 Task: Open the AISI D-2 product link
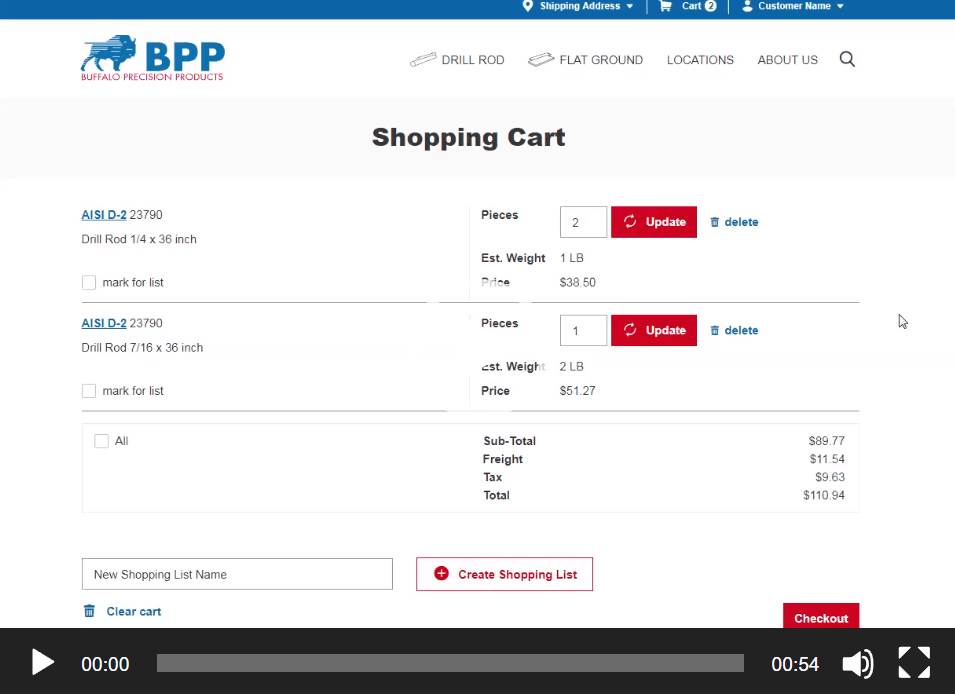tap(103, 214)
